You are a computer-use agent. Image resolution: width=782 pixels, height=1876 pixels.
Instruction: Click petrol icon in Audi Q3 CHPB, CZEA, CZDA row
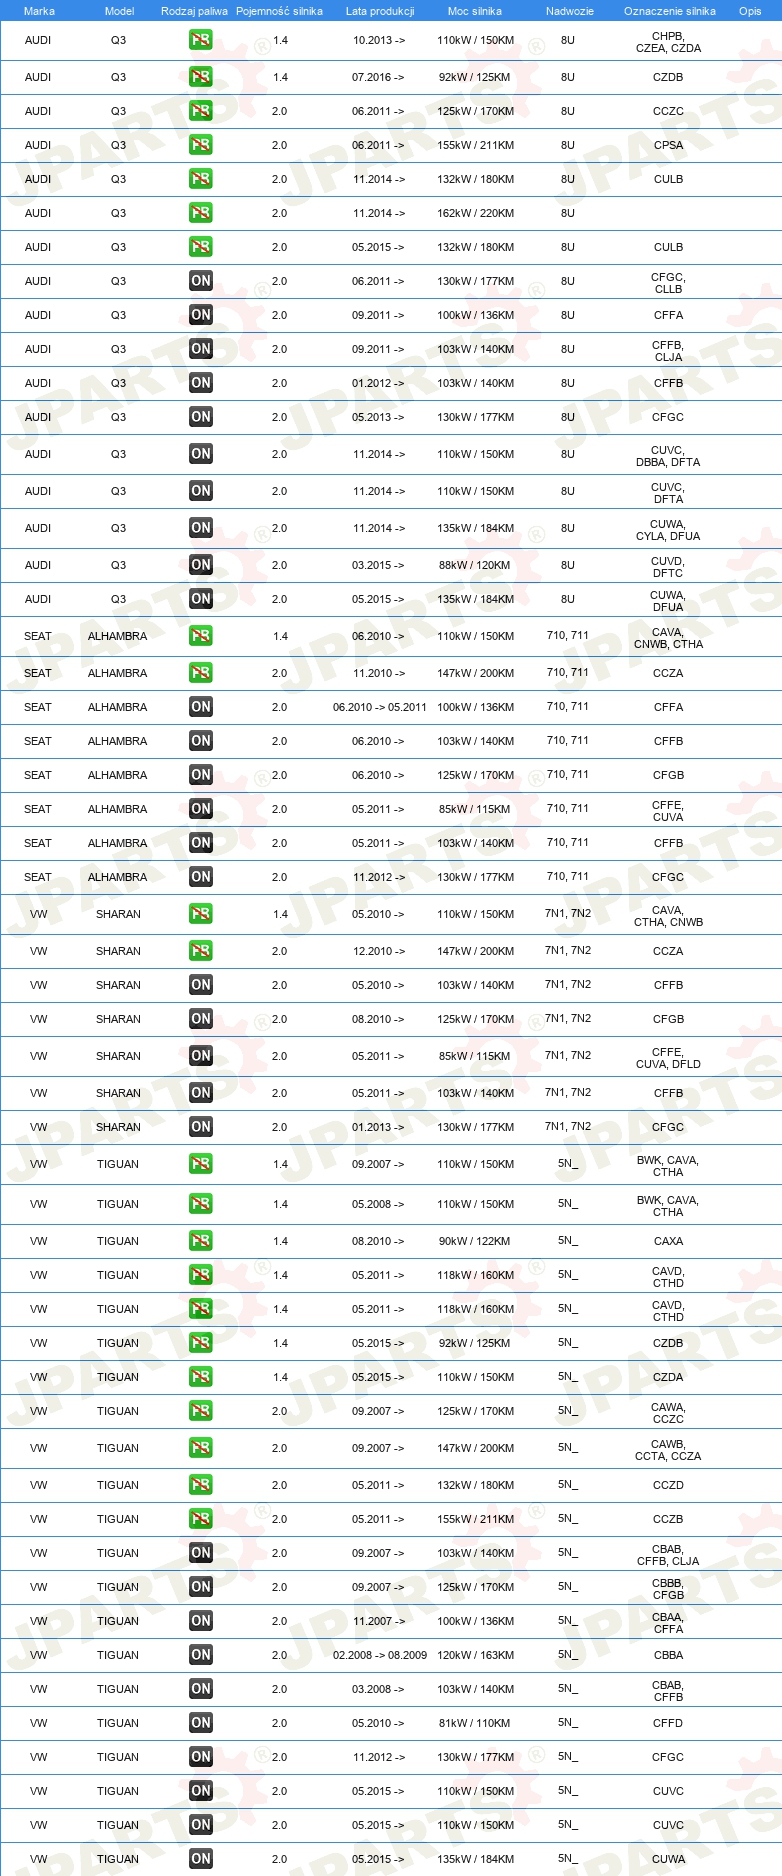click(x=201, y=41)
